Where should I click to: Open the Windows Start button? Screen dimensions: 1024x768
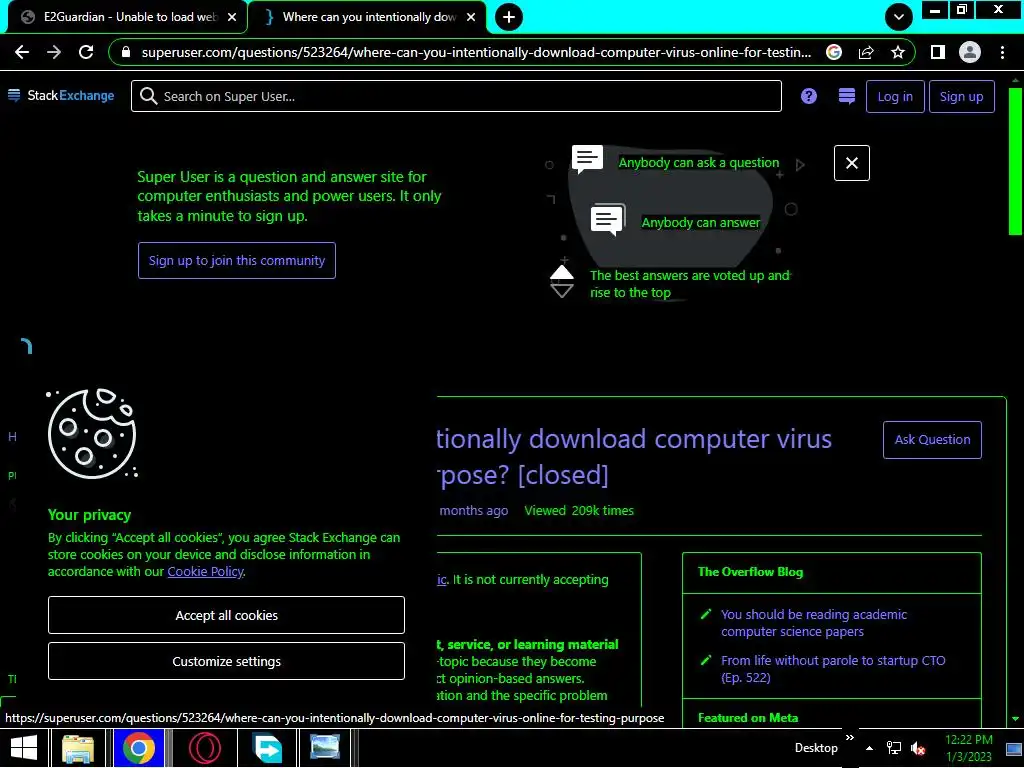click(x=24, y=748)
